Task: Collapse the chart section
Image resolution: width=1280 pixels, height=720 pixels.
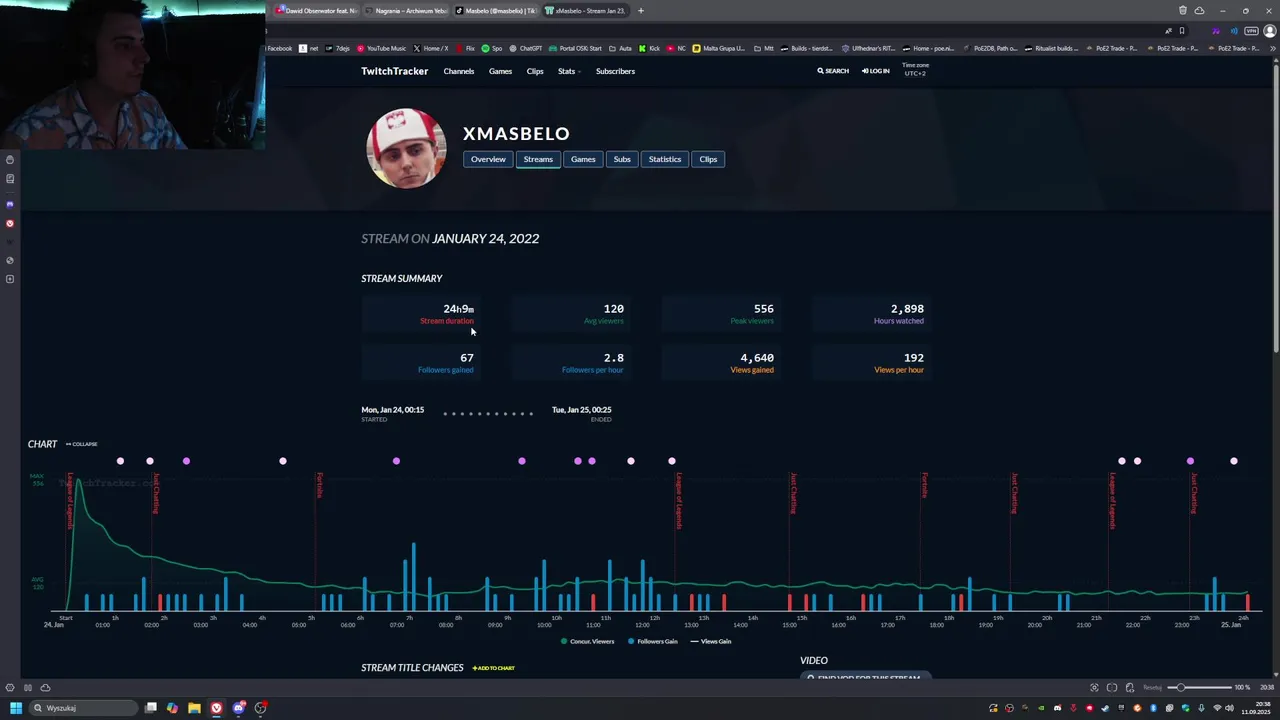Action: click(82, 444)
